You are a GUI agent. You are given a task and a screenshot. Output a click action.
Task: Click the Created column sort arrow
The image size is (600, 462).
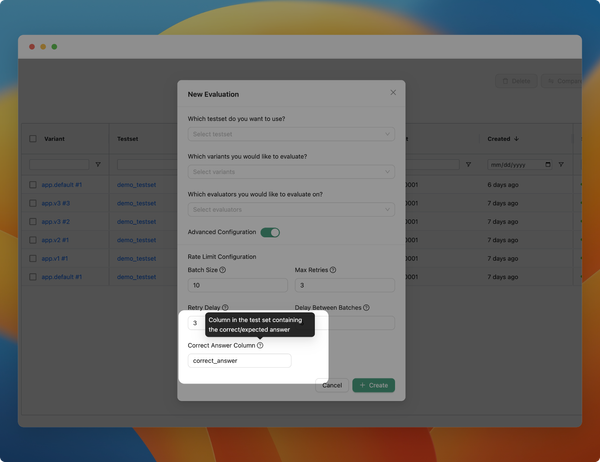516,139
